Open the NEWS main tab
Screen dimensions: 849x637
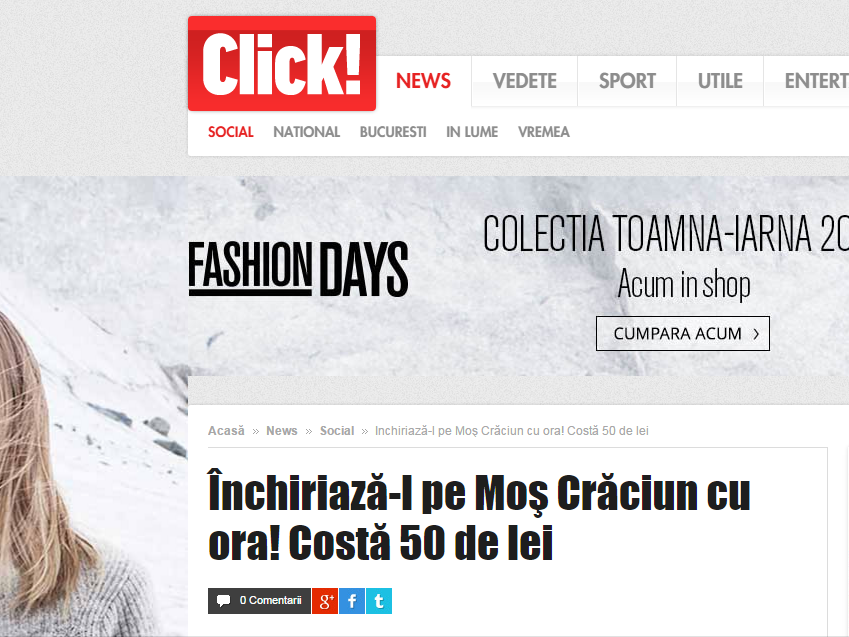pos(423,81)
